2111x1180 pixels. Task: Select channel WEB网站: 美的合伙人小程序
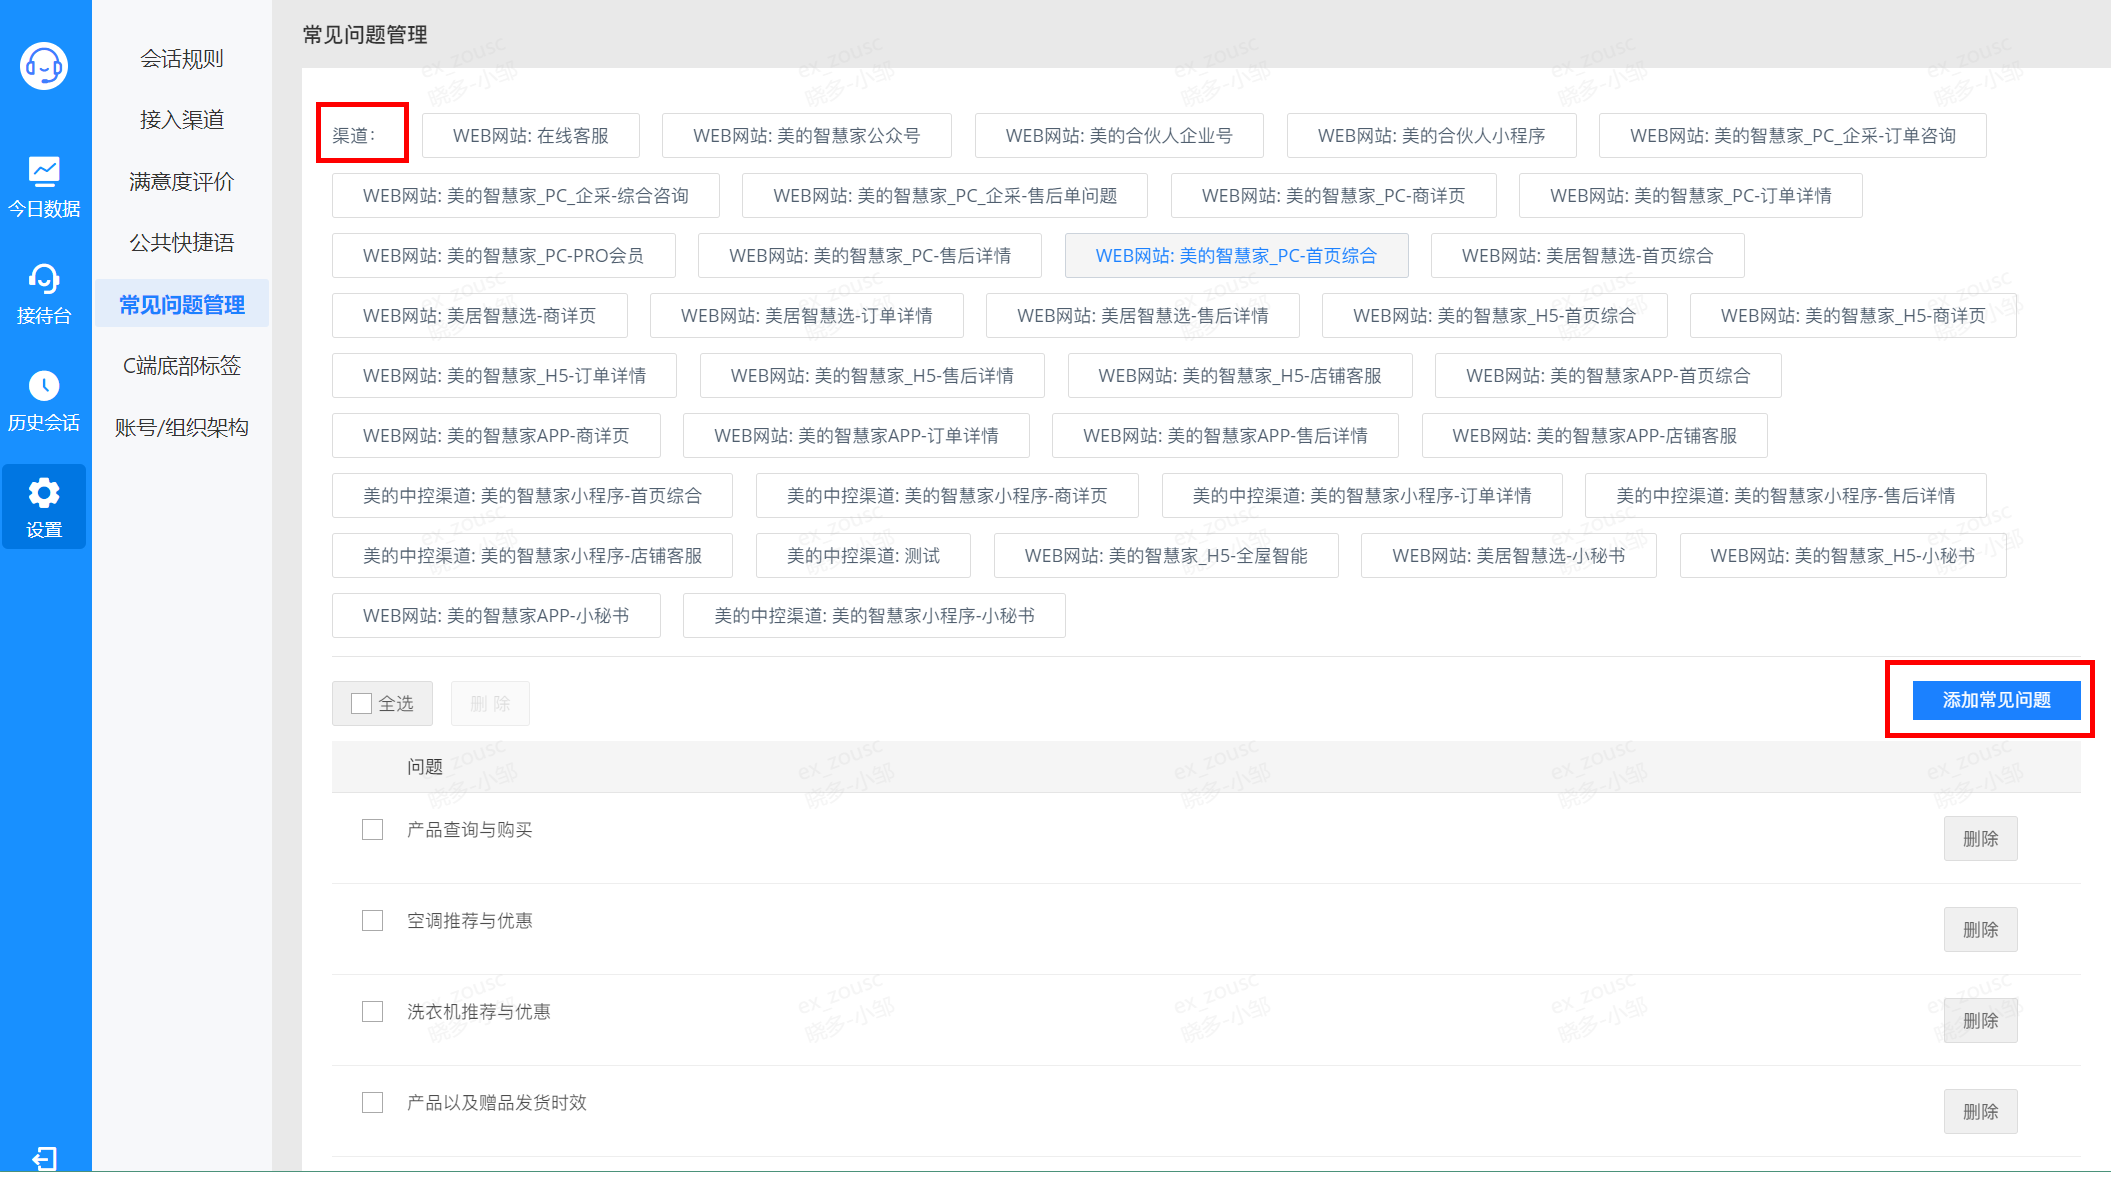(x=1432, y=136)
